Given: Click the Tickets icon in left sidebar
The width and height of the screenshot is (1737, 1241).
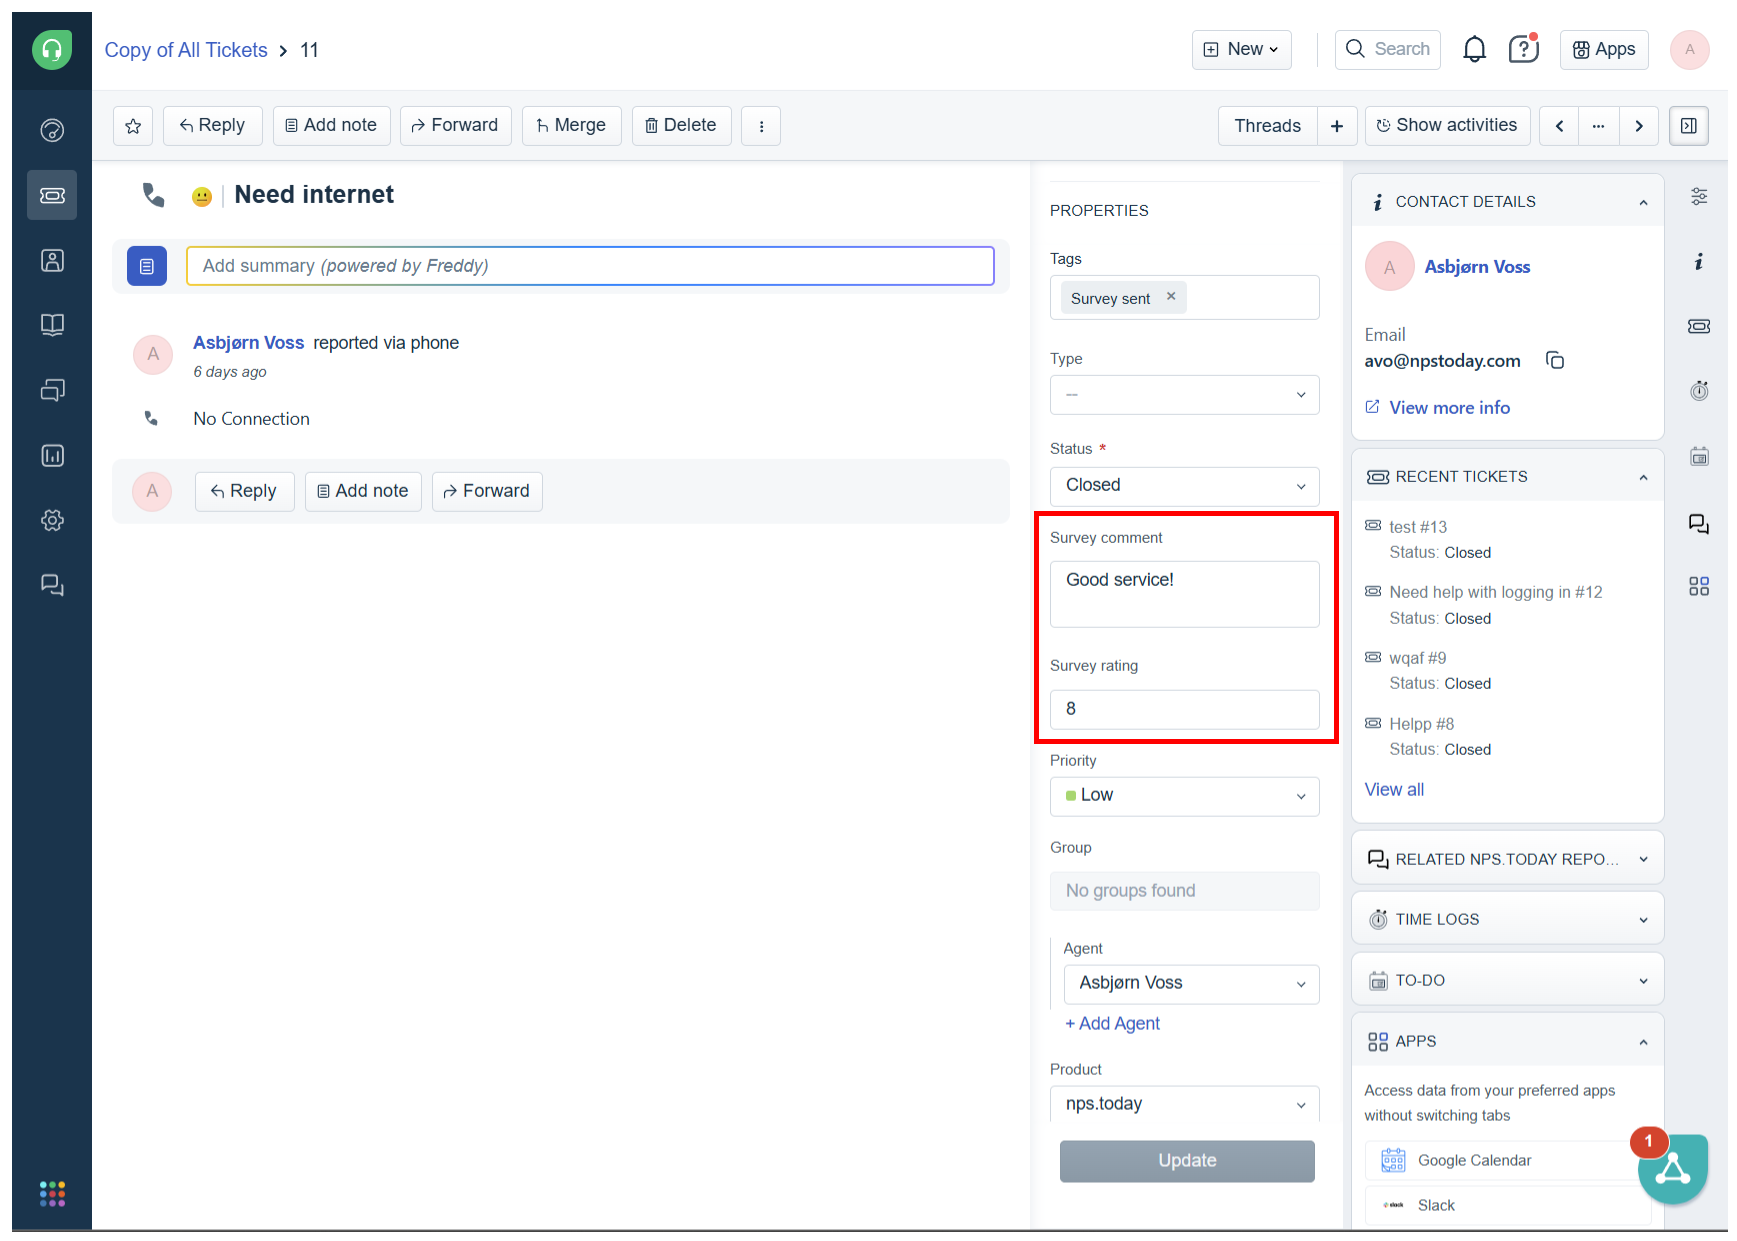Looking at the screenshot, I should pos(52,195).
